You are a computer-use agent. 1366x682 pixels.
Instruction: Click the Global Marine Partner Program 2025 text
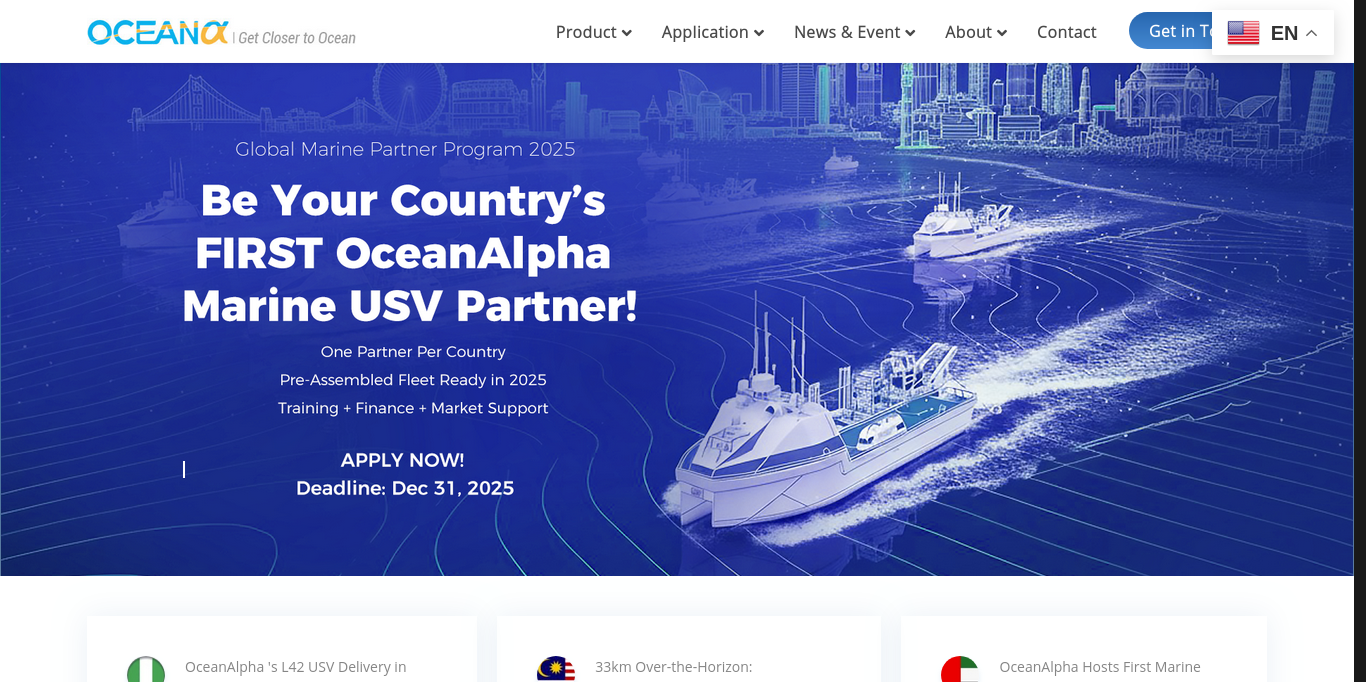click(405, 149)
